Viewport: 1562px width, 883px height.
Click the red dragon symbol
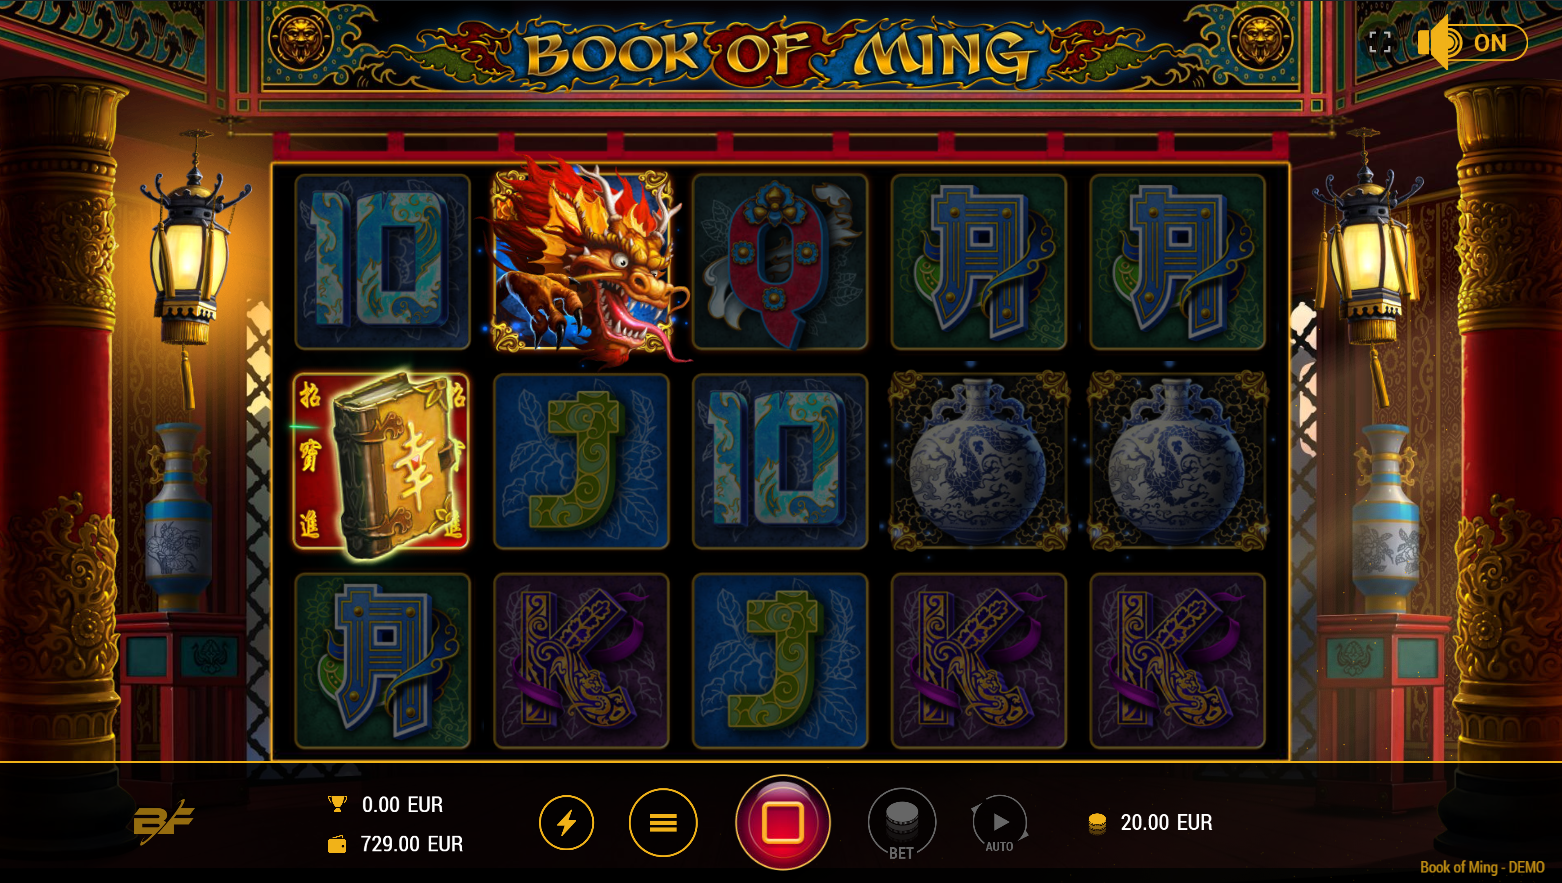[x=582, y=260]
